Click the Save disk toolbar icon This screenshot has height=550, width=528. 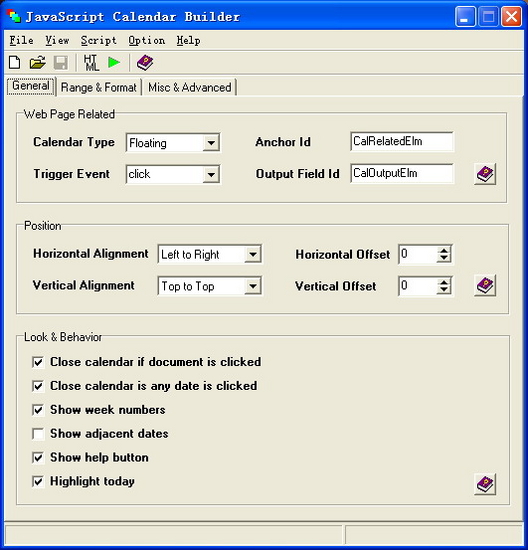click(x=61, y=63)
